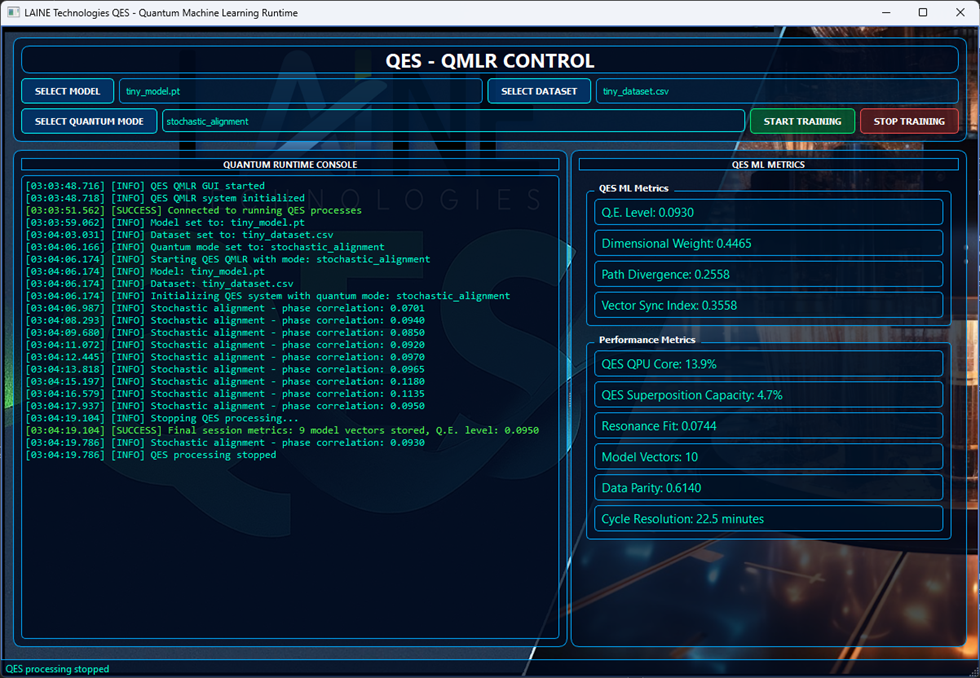Screen dimensions: 980x678
Task: Click log line with phase correlation: 0.1180
Action: (225, 381)
